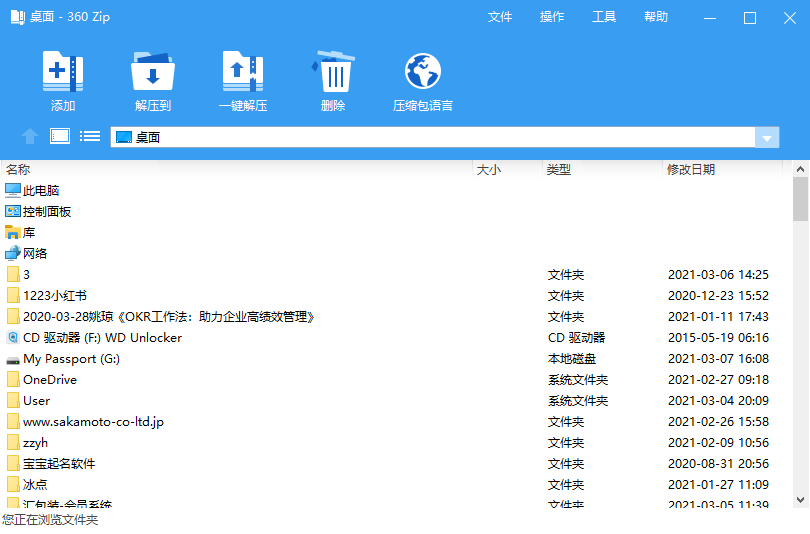
Task: Click 系统文件夹 type in the User row
Action: 578,400
